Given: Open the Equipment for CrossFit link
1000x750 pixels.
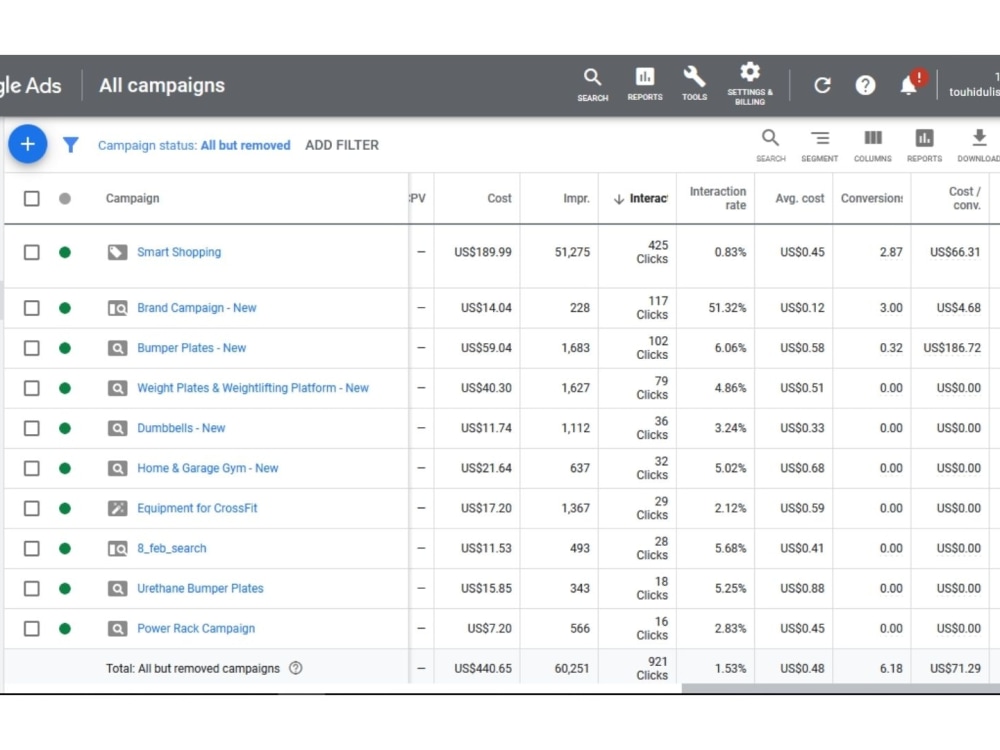Looking at the screenshot, I should tap(197, 508).
